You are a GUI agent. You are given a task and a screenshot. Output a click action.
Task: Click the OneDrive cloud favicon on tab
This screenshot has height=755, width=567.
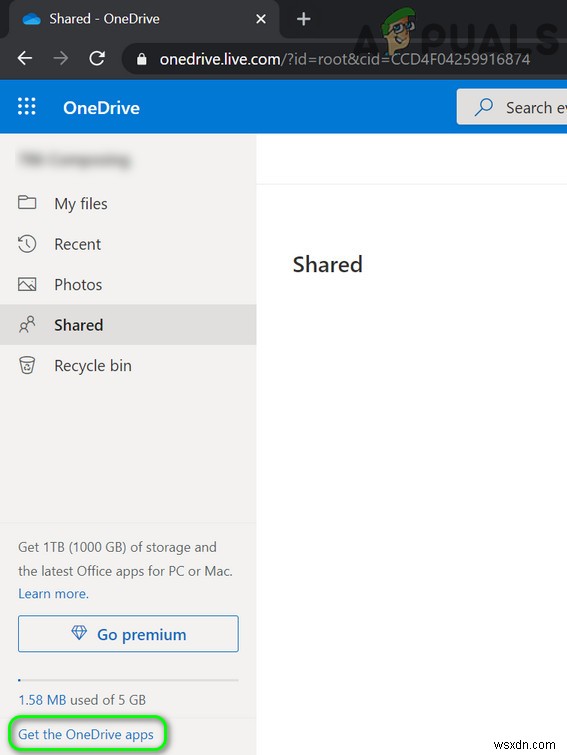31,19
